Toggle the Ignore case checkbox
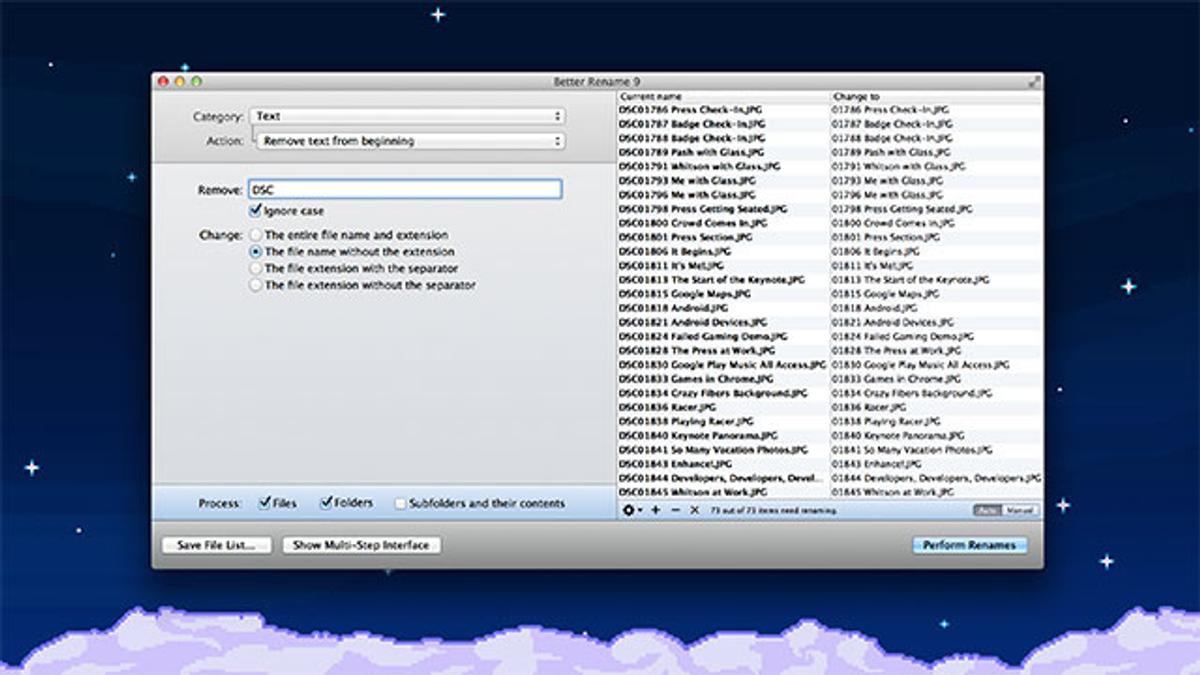The height and width of the screenshot is (675, 1200). click(255, 211)
